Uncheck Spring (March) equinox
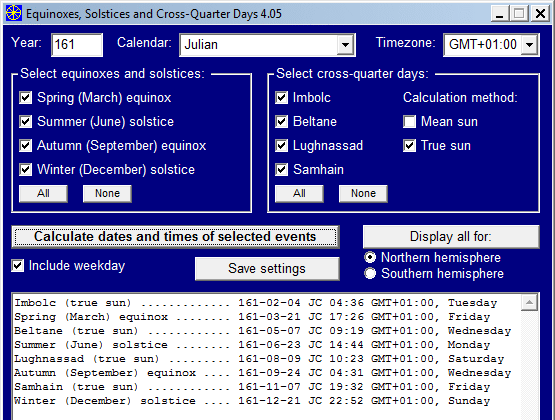The image size is (555, 420). pyautogui.click(x=25, y=98)
